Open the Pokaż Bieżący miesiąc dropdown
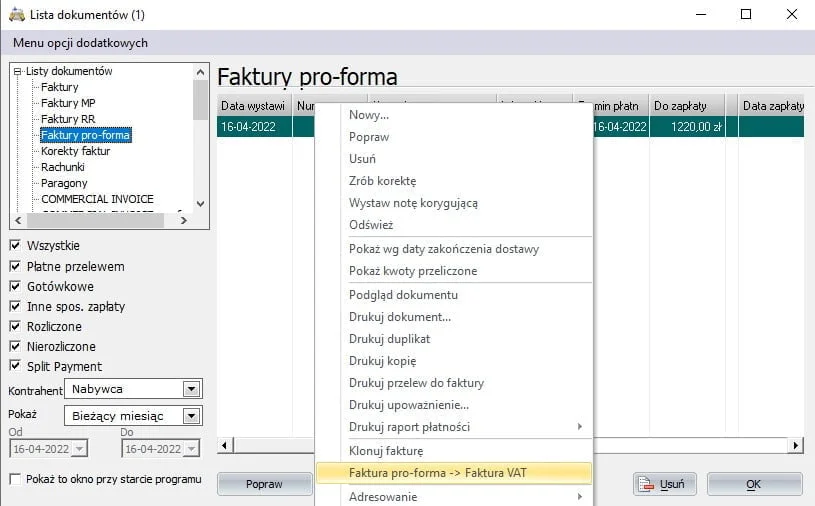The height and width of the screenshot is (506, 815). 192,416
